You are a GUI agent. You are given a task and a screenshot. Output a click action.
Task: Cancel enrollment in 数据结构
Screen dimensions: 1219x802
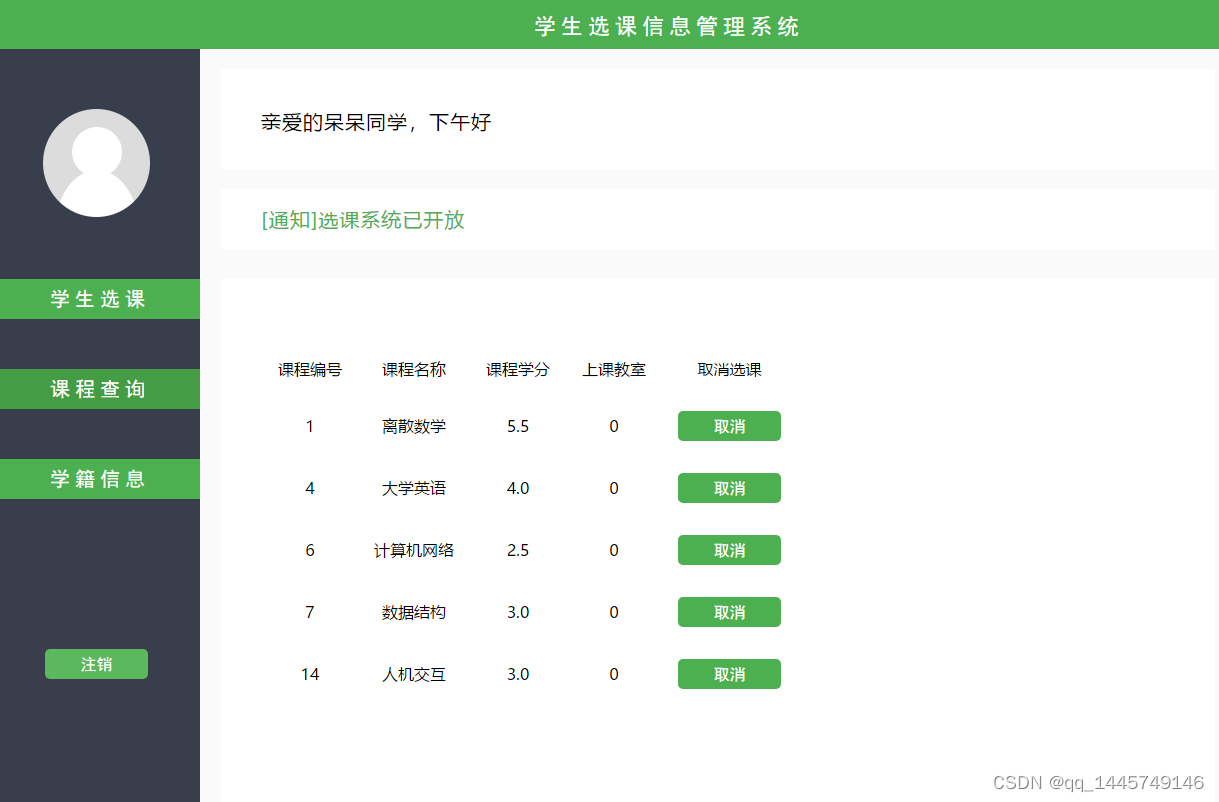tap(729, 612)
